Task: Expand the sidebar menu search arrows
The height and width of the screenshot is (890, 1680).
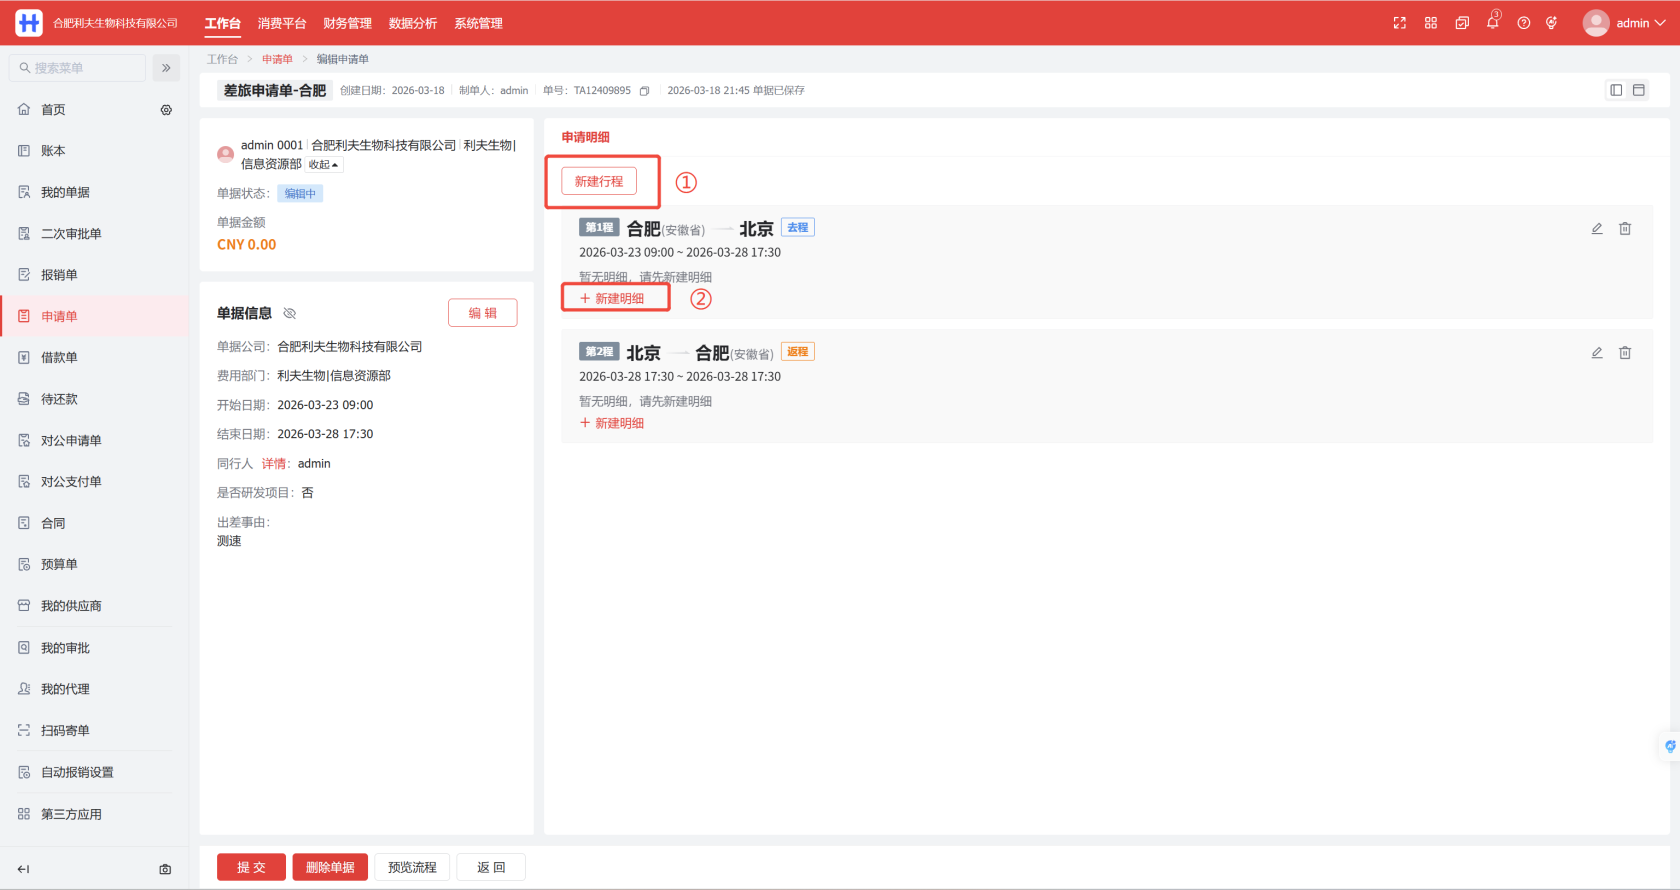Action: (x=166, y=68)
